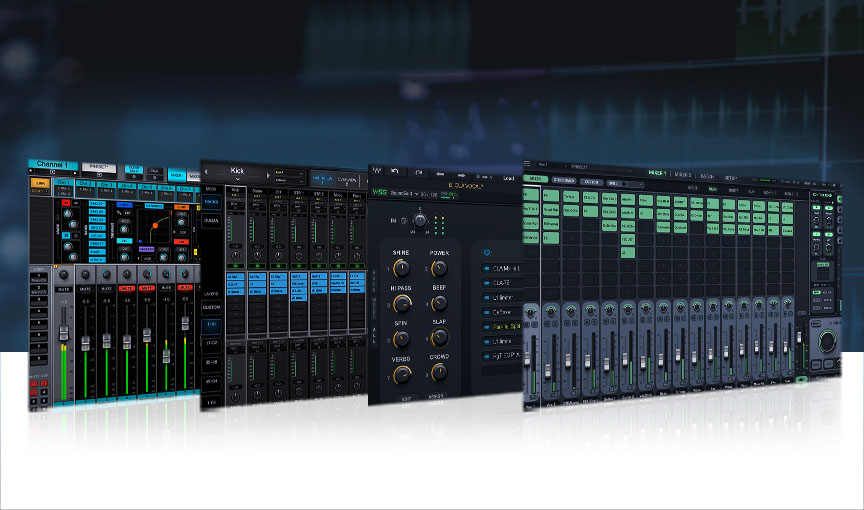Click the VERBS knob

tap(402, 375)
